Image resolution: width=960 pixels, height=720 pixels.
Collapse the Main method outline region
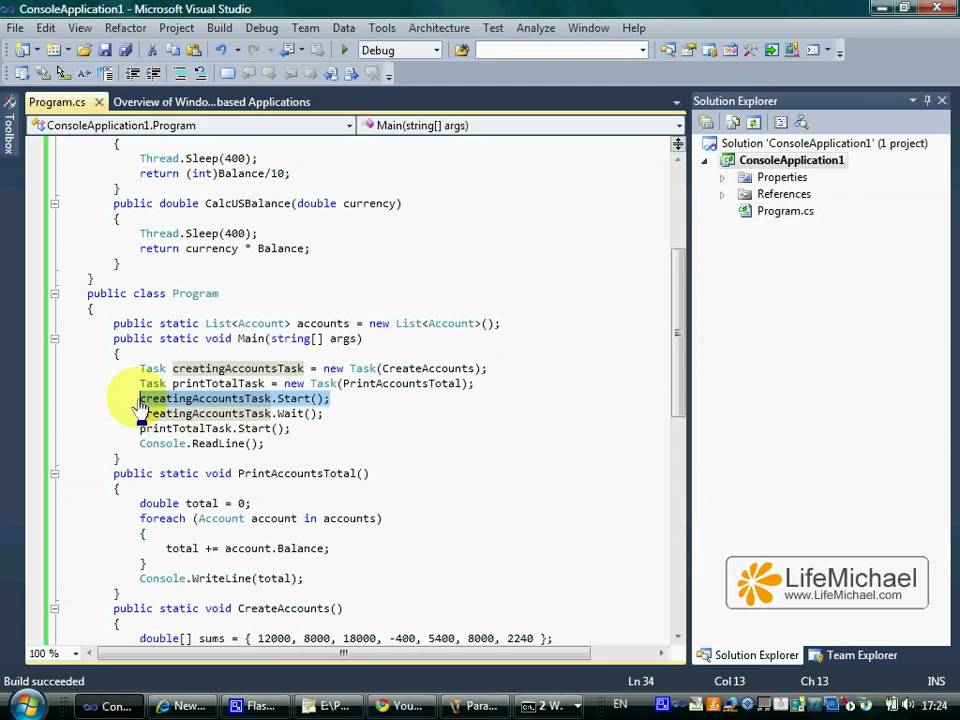54,339
